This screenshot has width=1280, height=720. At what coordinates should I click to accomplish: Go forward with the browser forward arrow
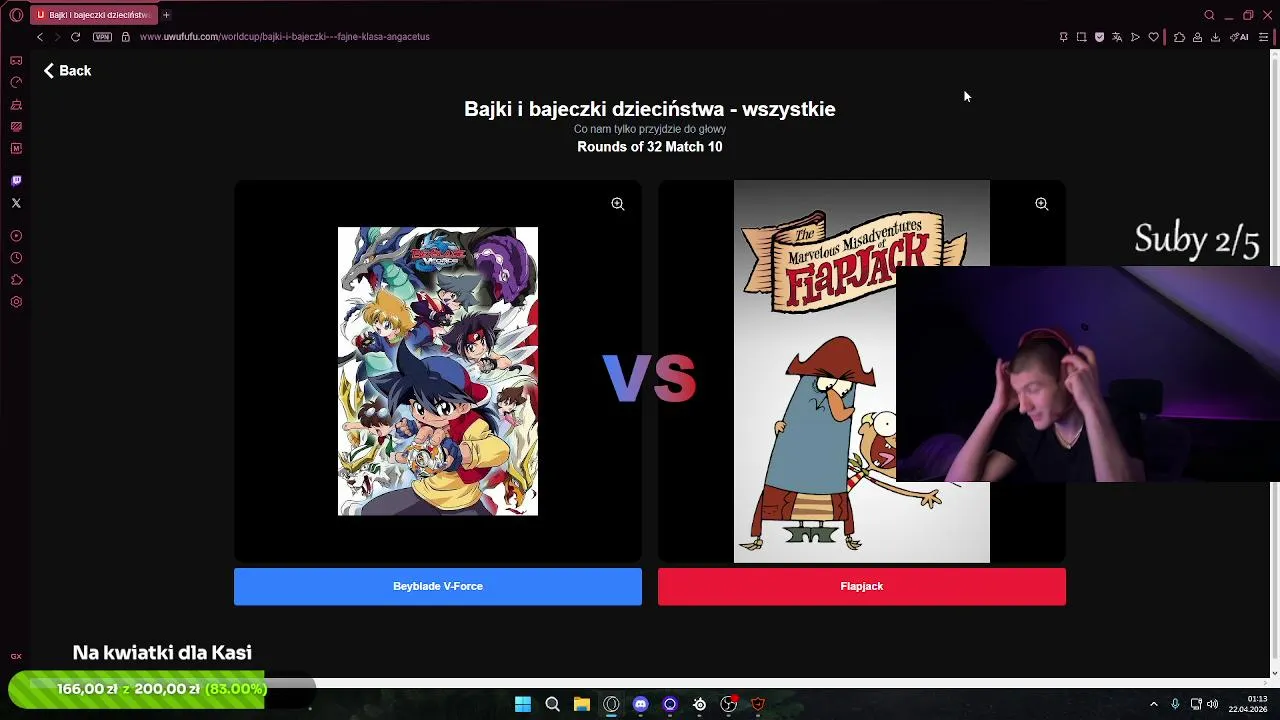pyautogui.click(x=57, y=37)
